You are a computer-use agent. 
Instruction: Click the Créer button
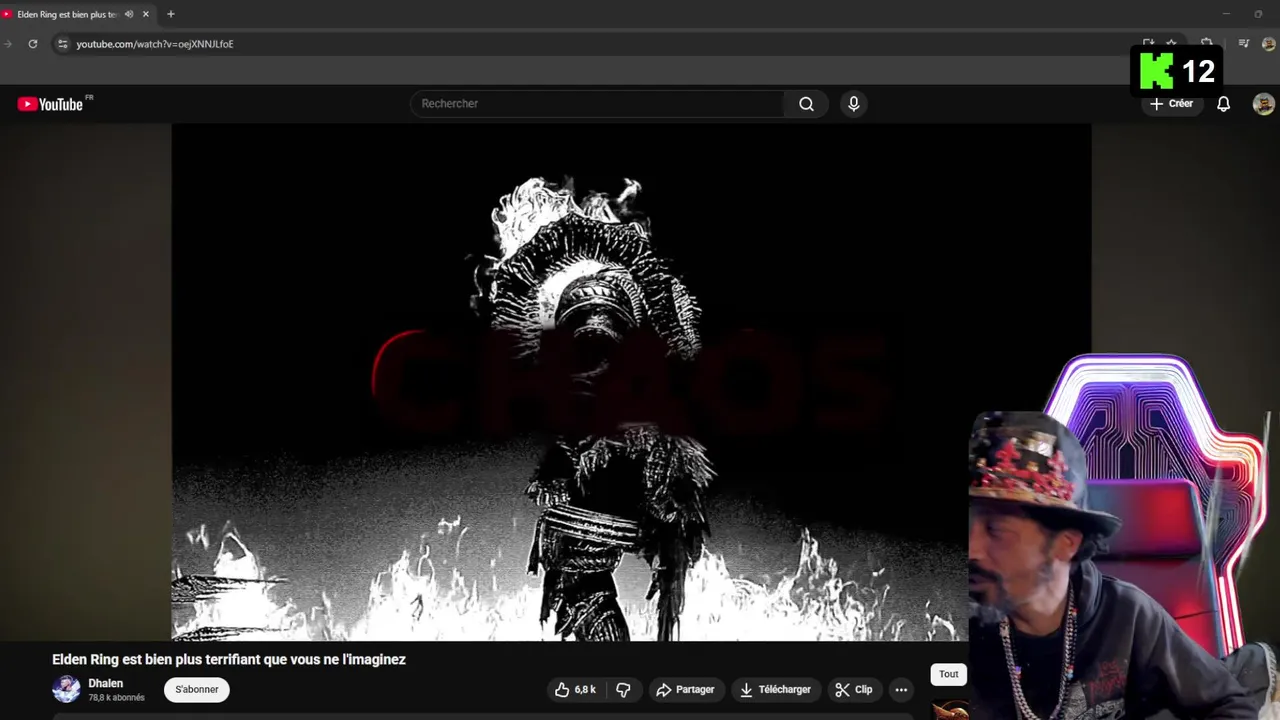click(1171, 104)
